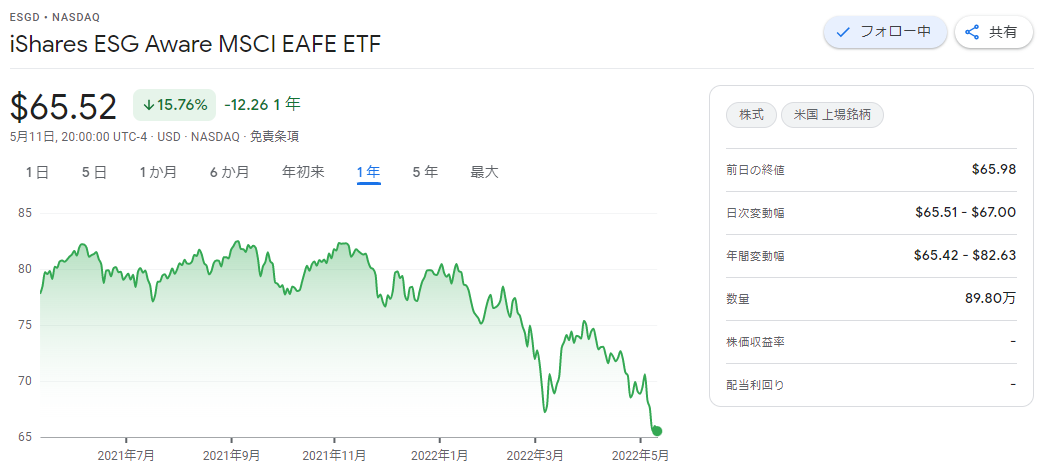Click the 株式 tag chip

[751, 115]
